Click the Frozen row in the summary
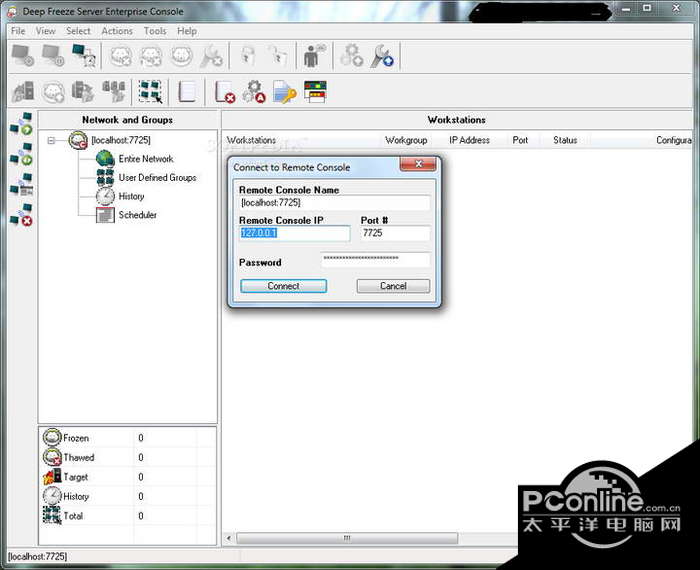 [x=129, y=438]
